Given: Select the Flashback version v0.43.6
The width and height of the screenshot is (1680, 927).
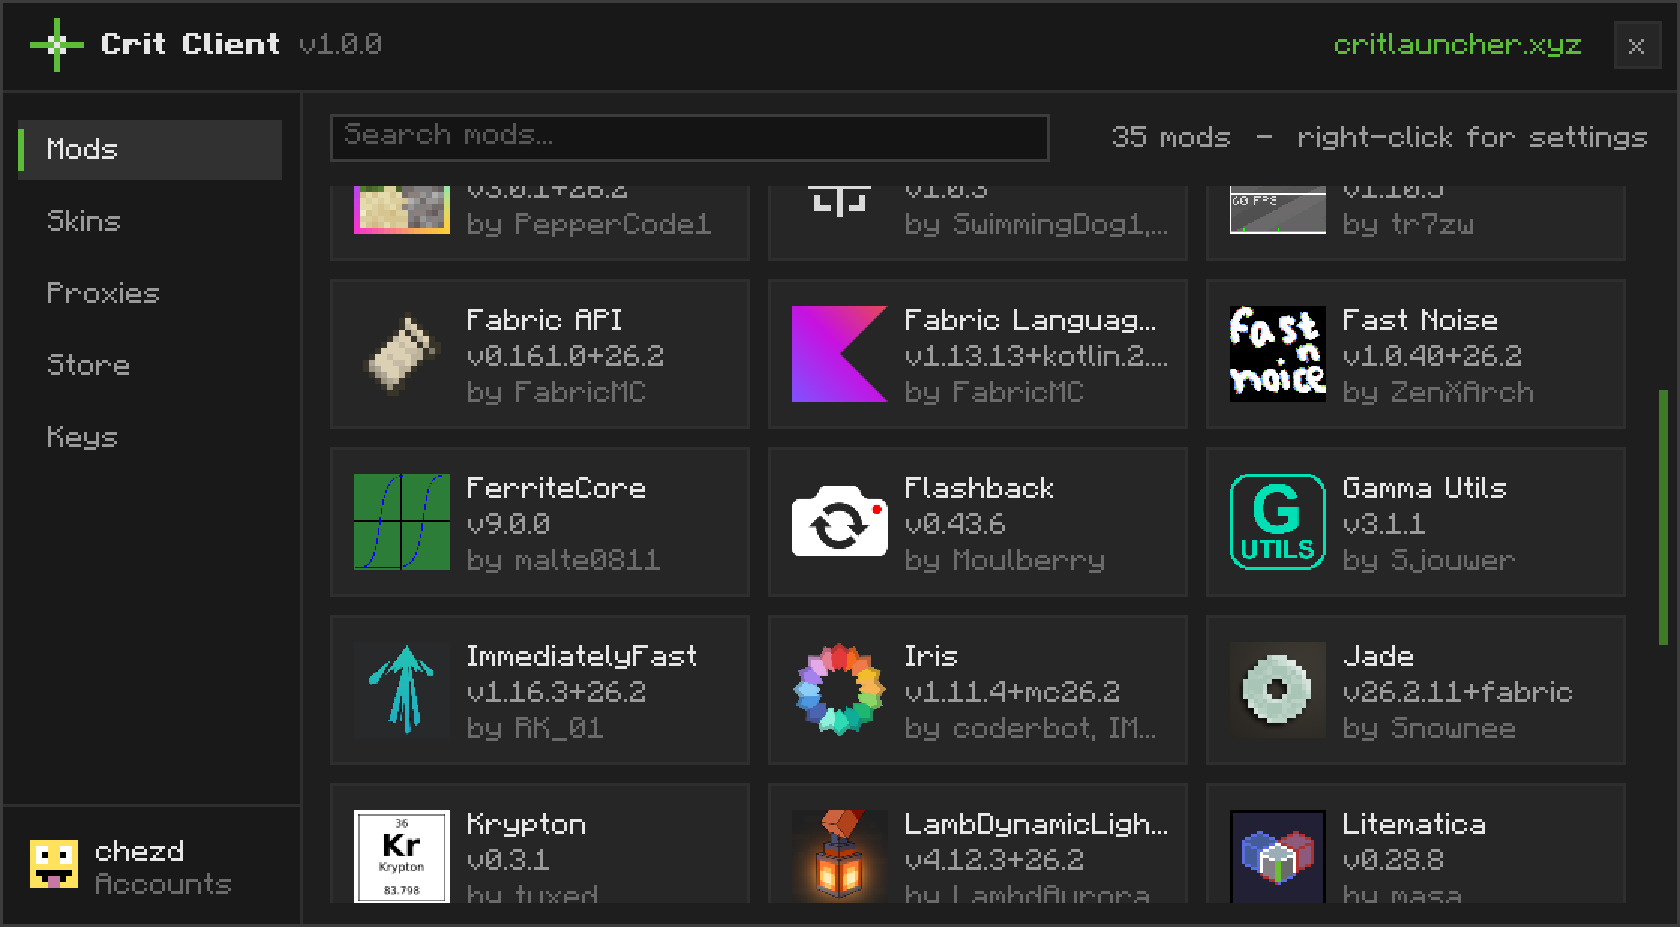Looking at the screenshot, I should (955, 524).
